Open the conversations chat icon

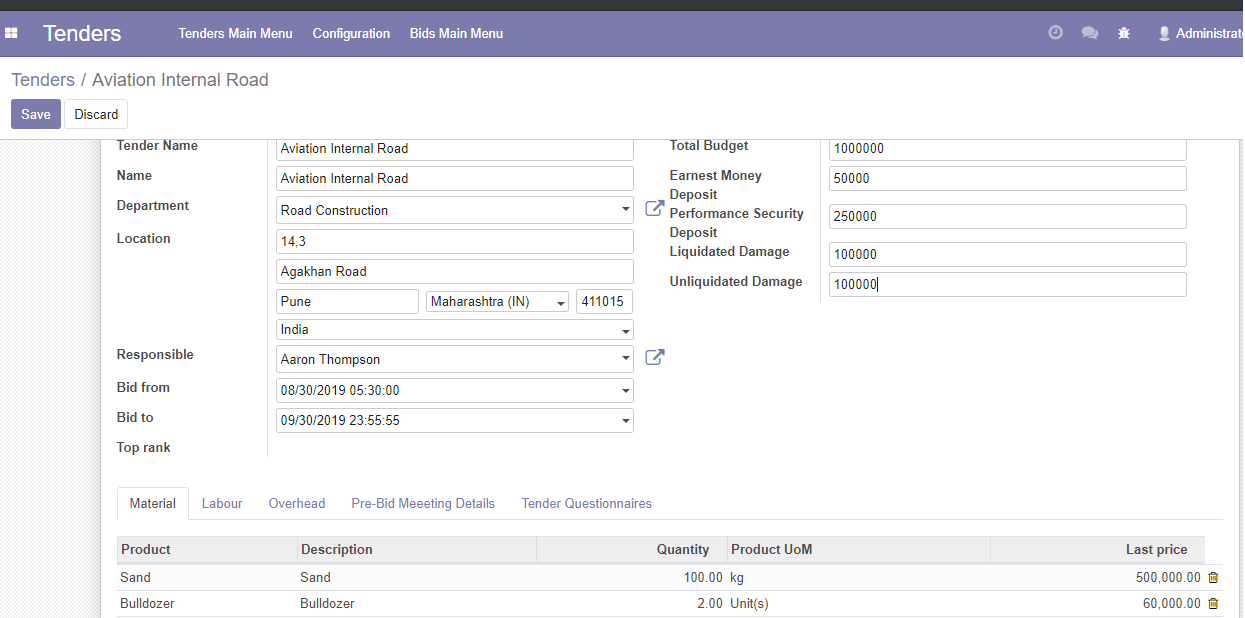(x=1090, y=33)
